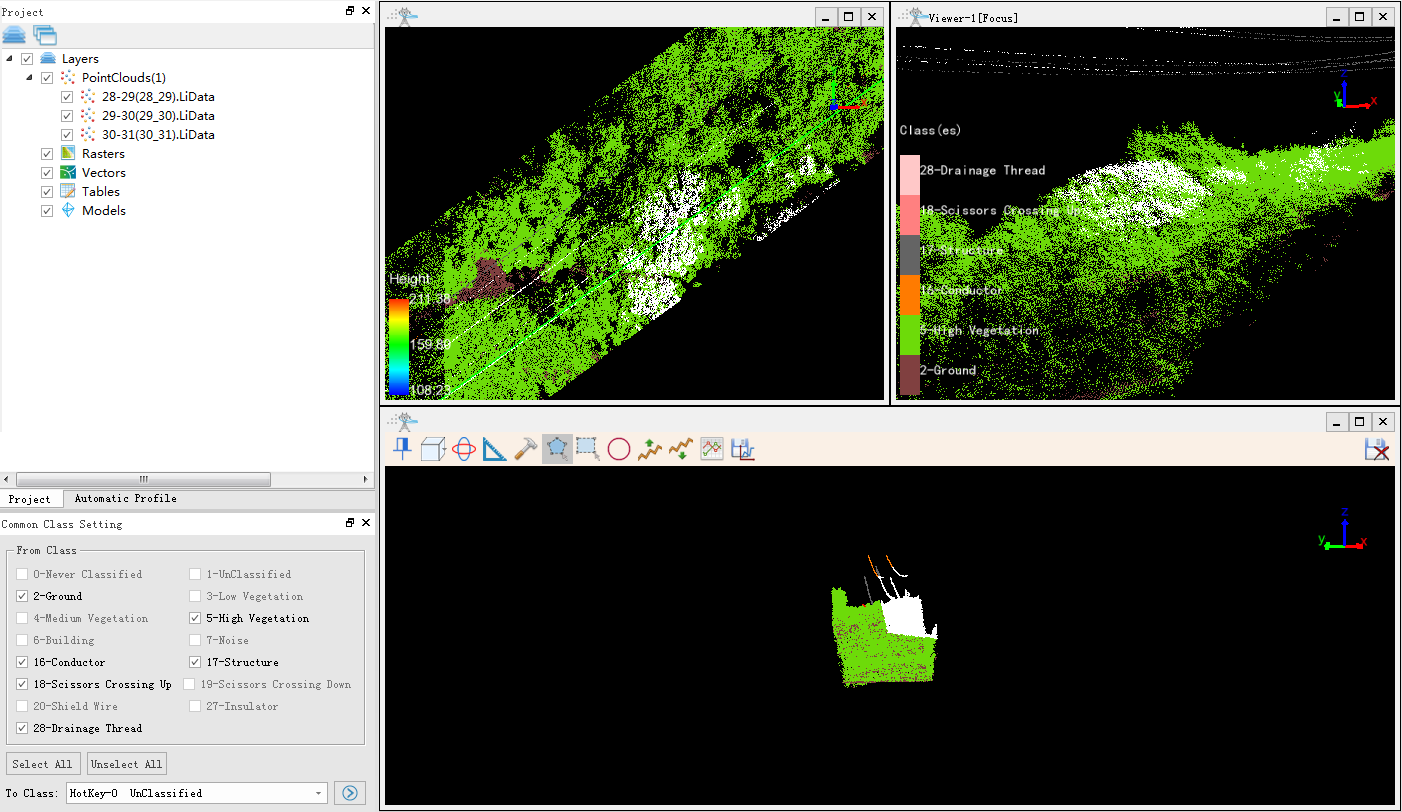Choose the hammer tool in profile toolbar
This screenshot has width=1402, height=812.
point(526,449)
